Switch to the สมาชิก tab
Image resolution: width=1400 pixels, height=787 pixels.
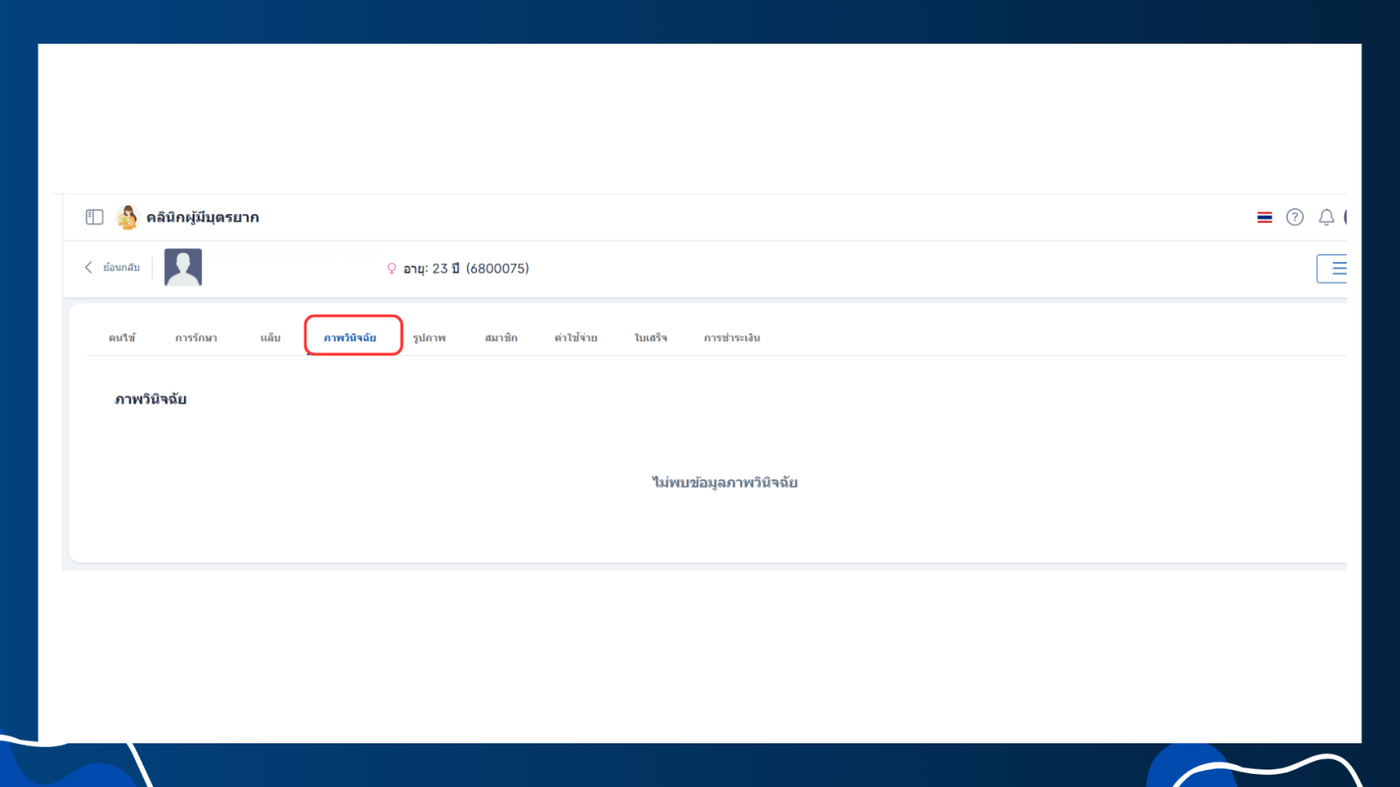pos(501,338)
